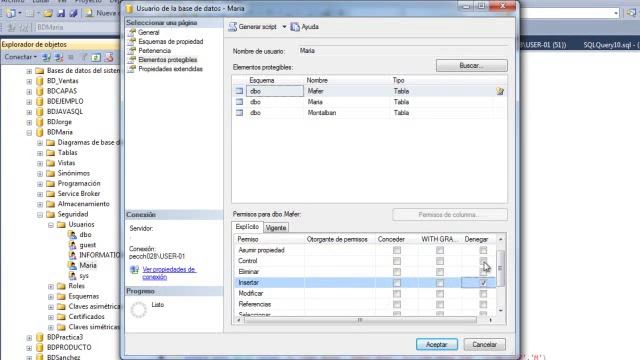This screenshot has height=360, width=640.
Task: Select Esquemas de propiedad page icon
Action: coord(131,42)
